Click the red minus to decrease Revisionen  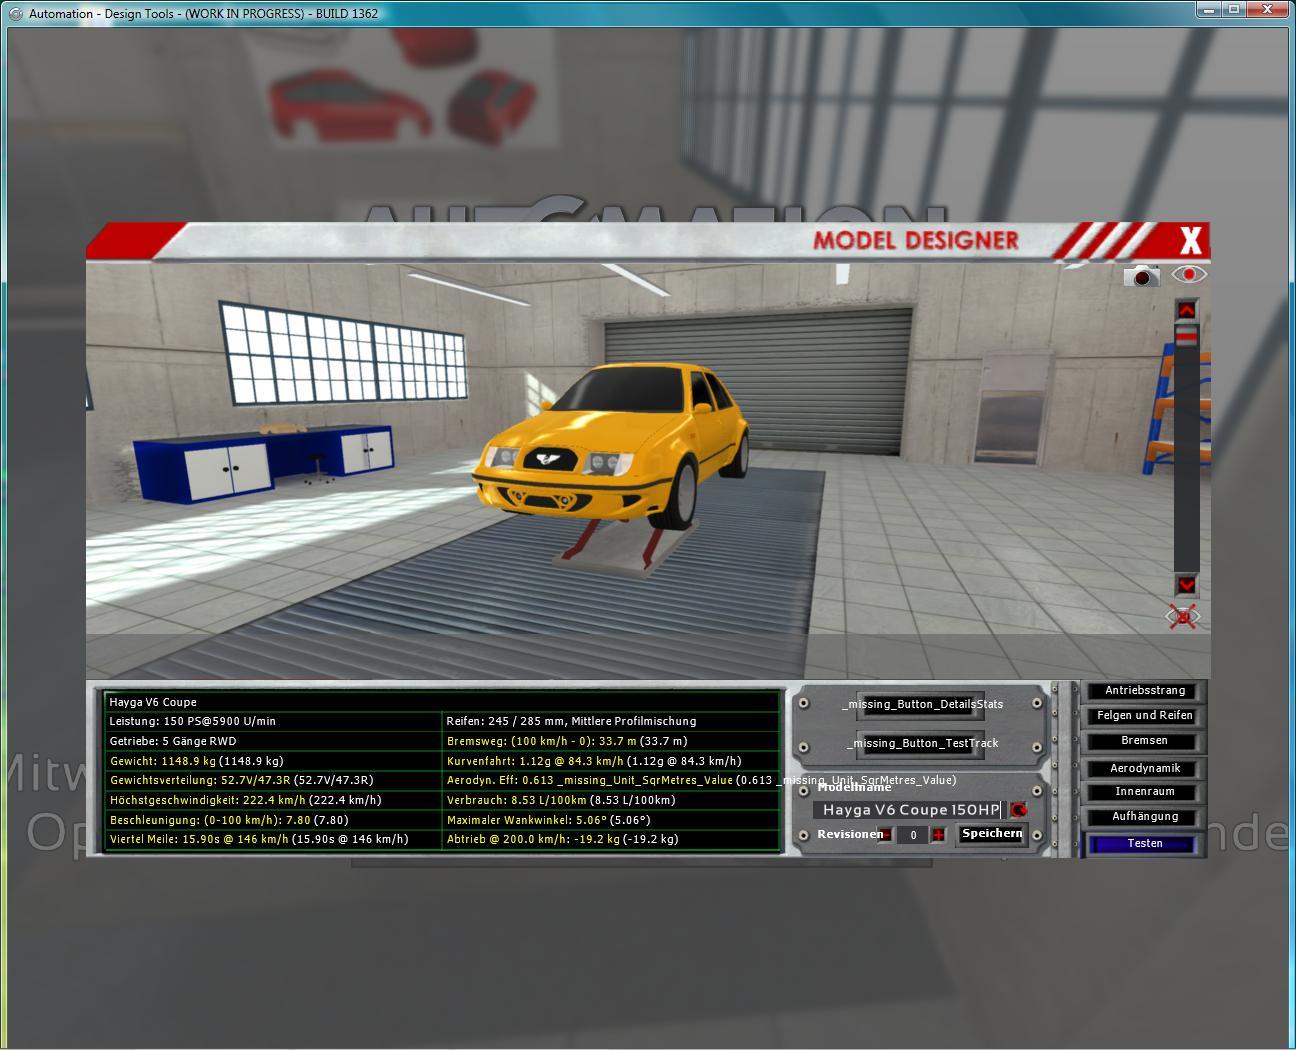pos(885,835)
